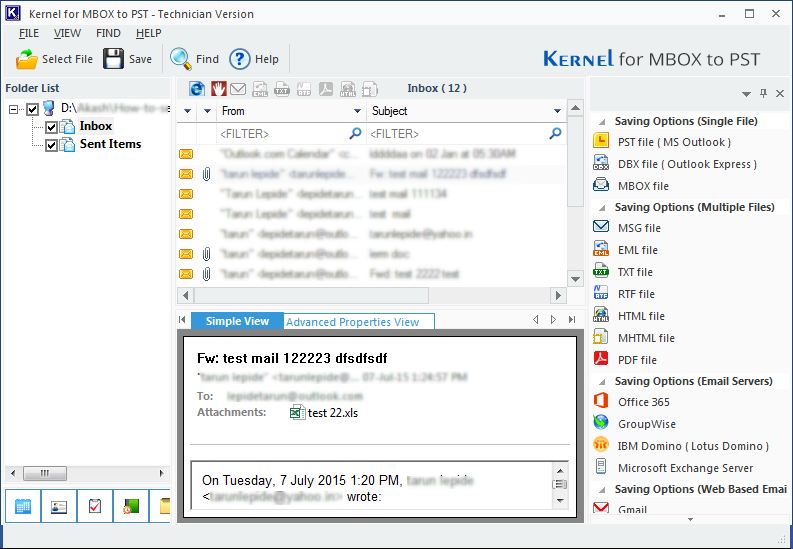Click the greyed EML export icon

(x=260, y=89)
